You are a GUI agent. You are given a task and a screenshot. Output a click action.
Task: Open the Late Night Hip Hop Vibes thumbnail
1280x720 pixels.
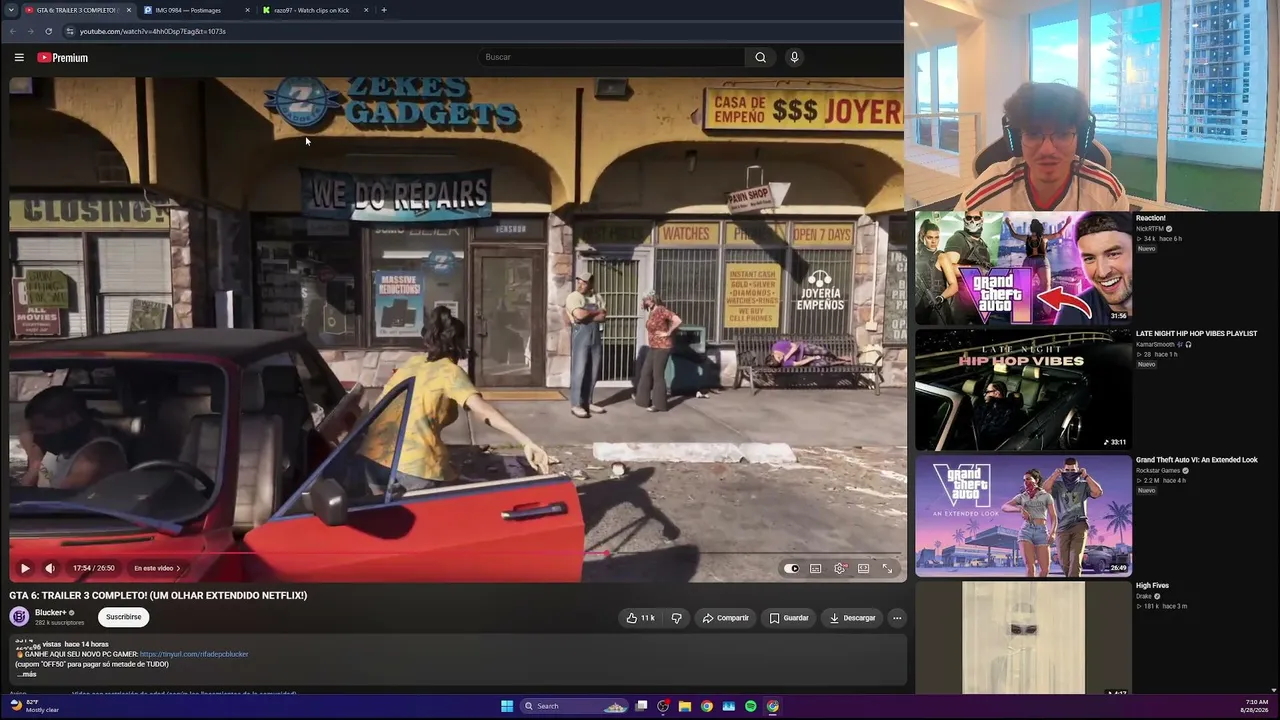pyautogui.click(x=1023, y=389)
